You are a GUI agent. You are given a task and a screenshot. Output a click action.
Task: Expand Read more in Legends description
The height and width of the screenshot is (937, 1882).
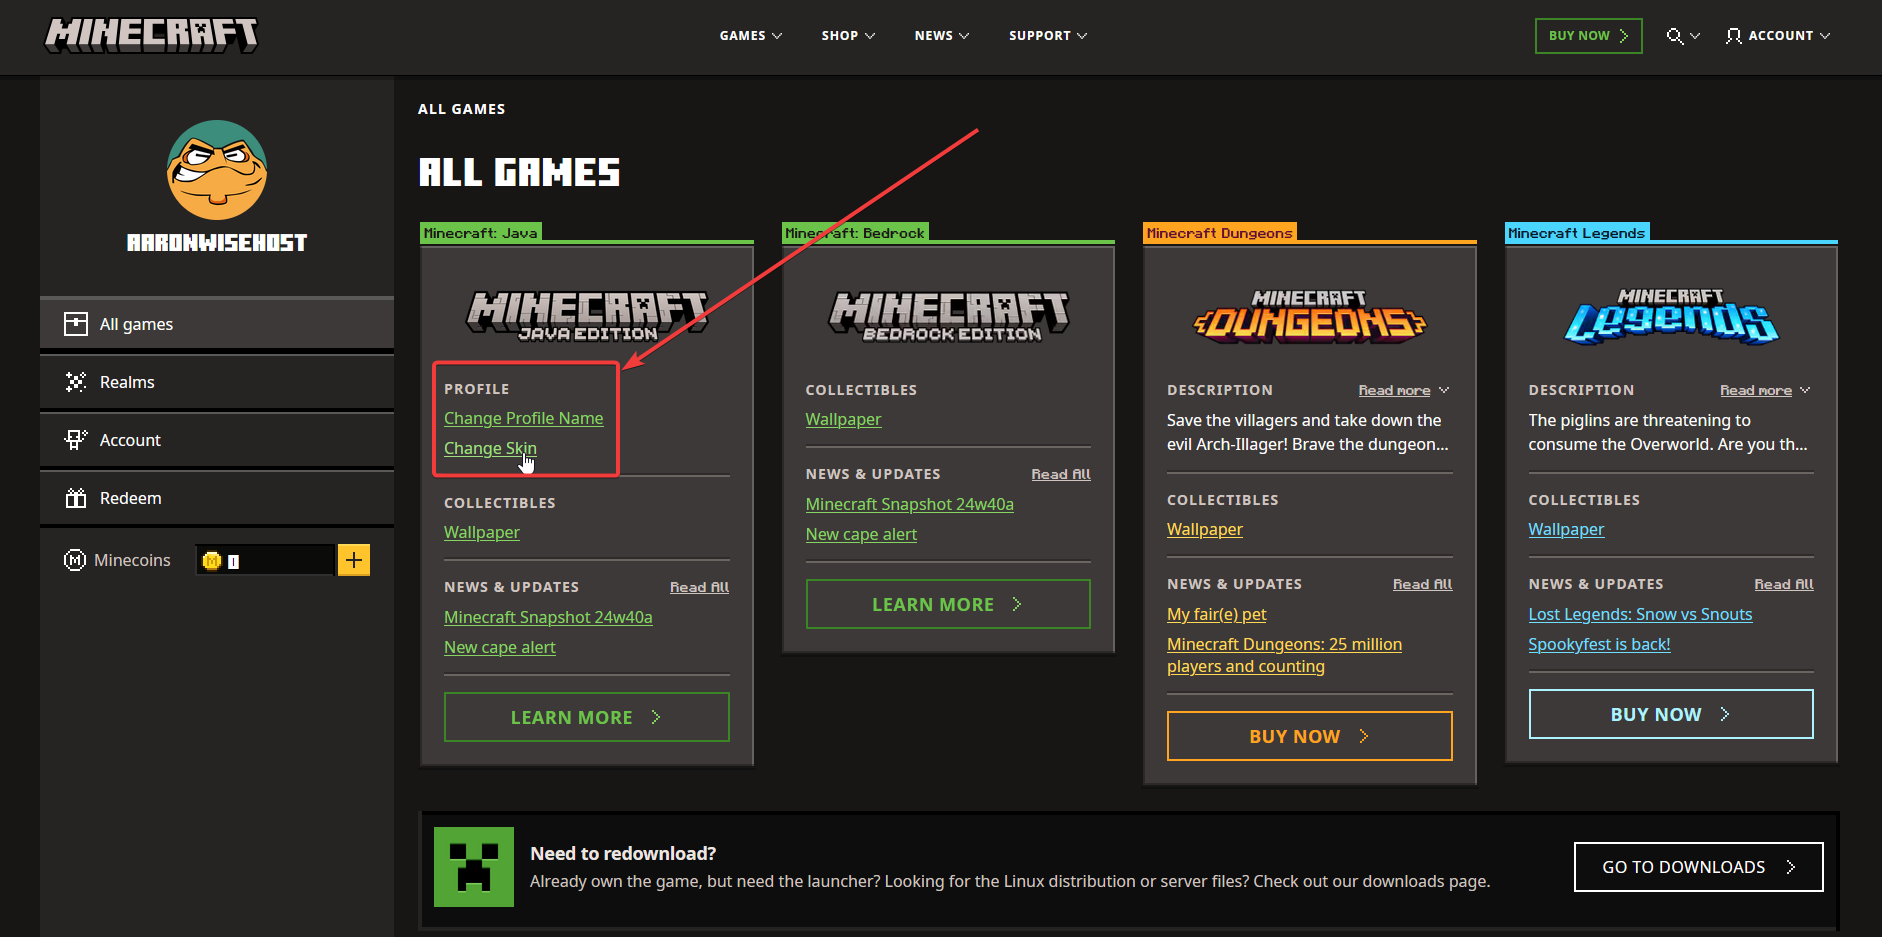tap(1765, 390)
